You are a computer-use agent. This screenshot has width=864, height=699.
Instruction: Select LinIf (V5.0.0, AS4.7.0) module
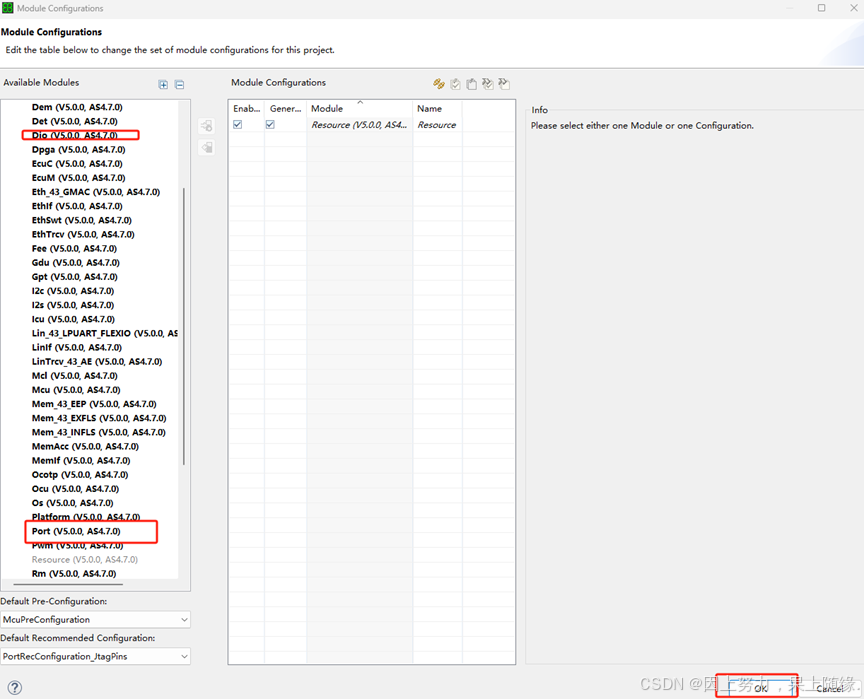pos(77,348)
